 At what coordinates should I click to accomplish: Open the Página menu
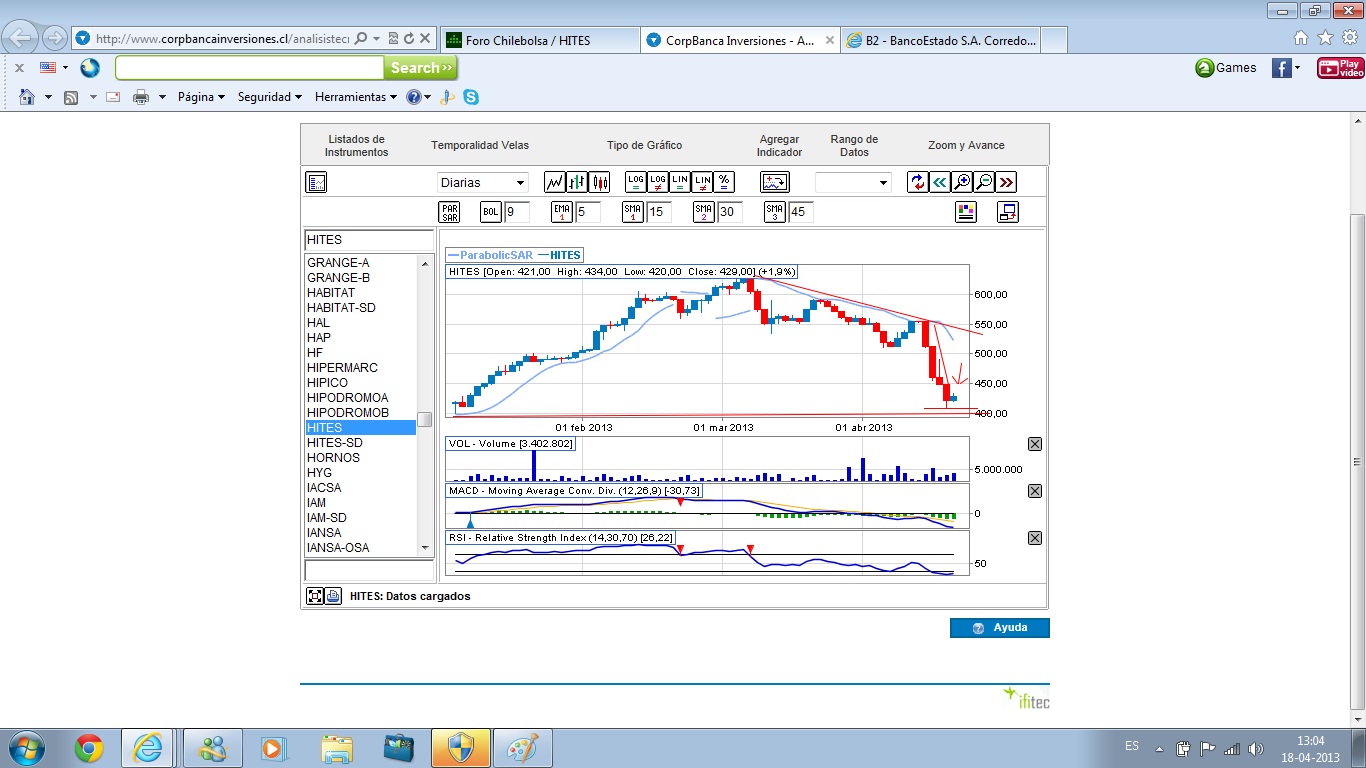click(x=201, y=97)
